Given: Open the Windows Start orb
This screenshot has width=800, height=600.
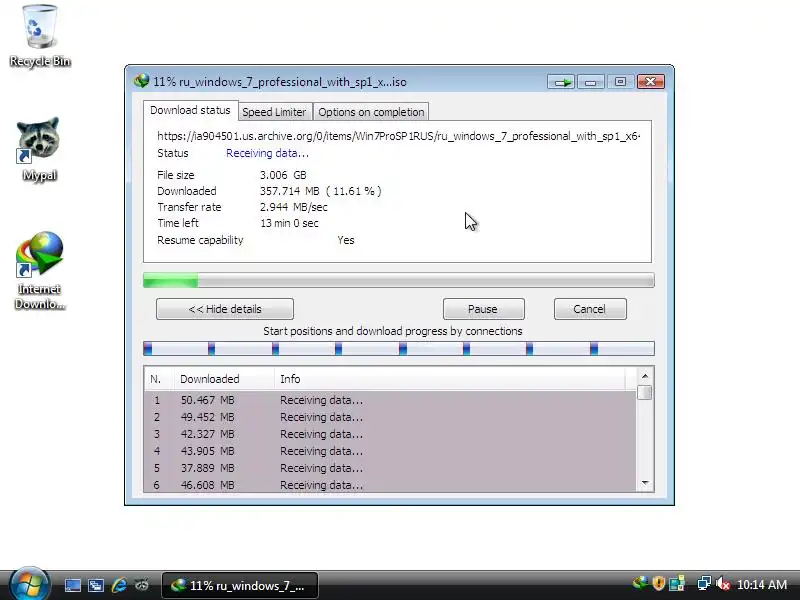Looking at the screenshot, I should [29, 584].
